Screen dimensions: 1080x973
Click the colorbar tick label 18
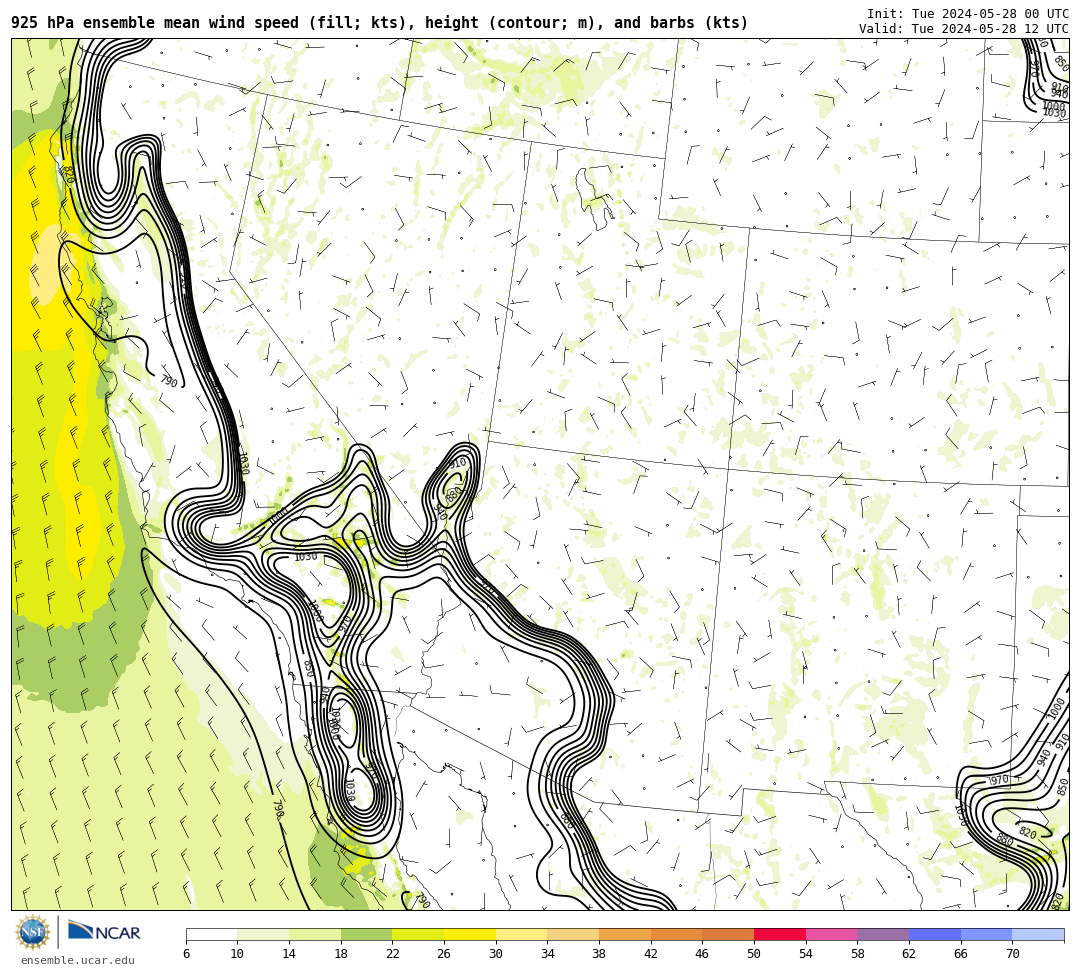(340, 954)
